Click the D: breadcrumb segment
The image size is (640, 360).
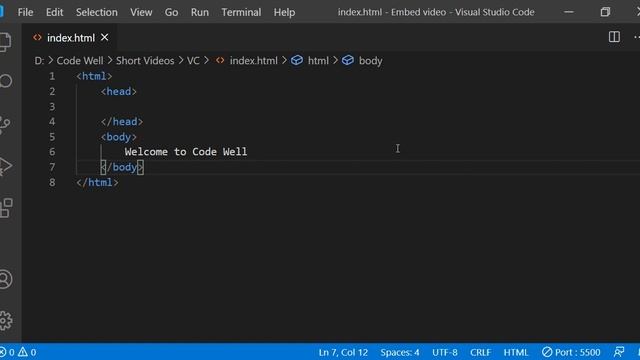39,61
